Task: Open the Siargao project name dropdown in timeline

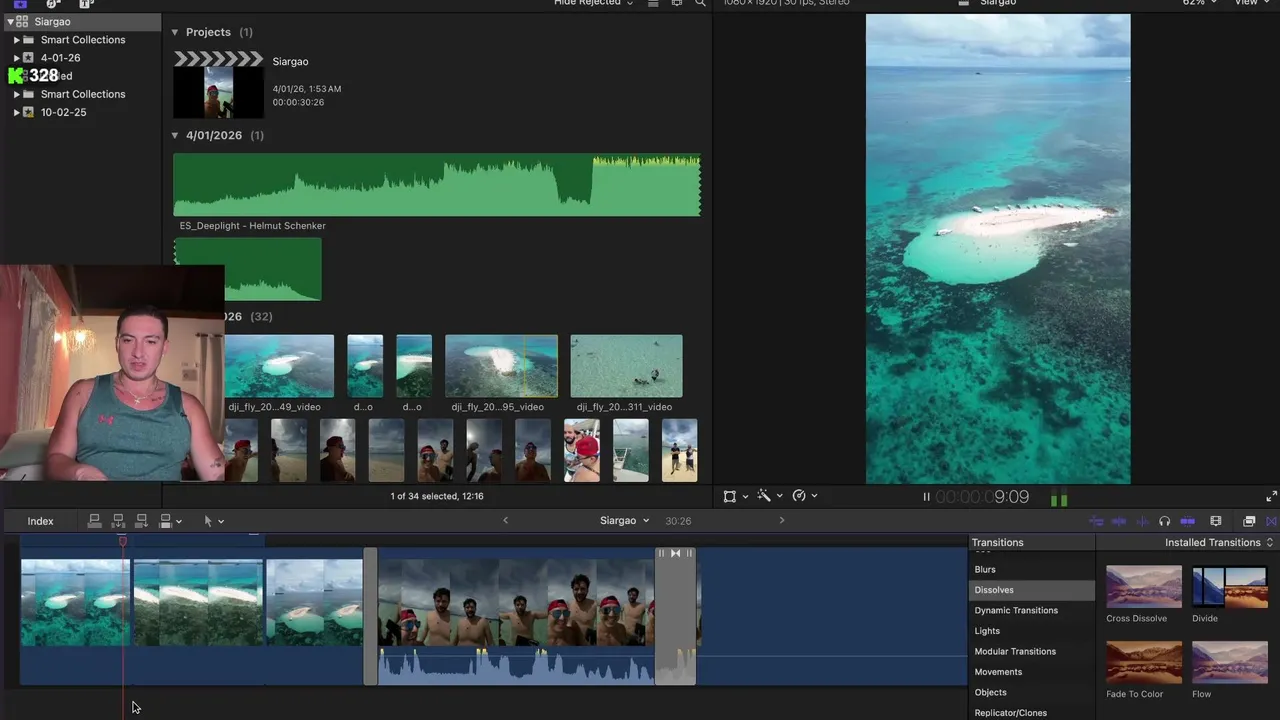Action: pos(624,520)
